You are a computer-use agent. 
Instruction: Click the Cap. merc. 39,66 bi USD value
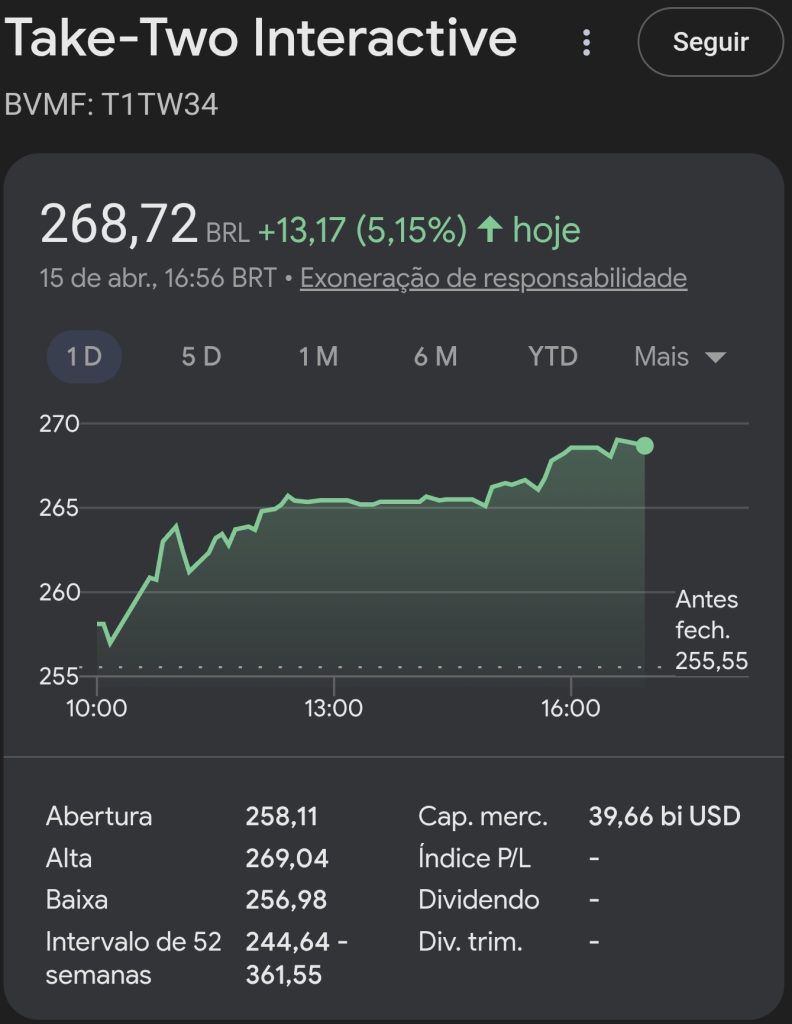coord(664,816)
